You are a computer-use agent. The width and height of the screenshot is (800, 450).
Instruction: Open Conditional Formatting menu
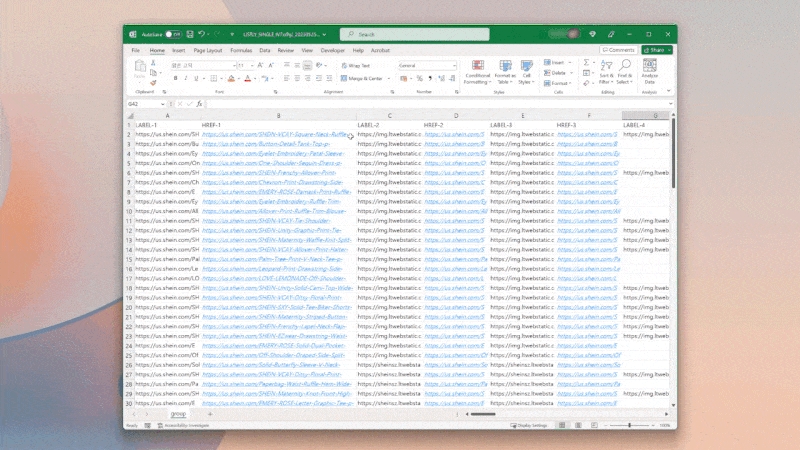pyautogui.click(x=477, y=72)
